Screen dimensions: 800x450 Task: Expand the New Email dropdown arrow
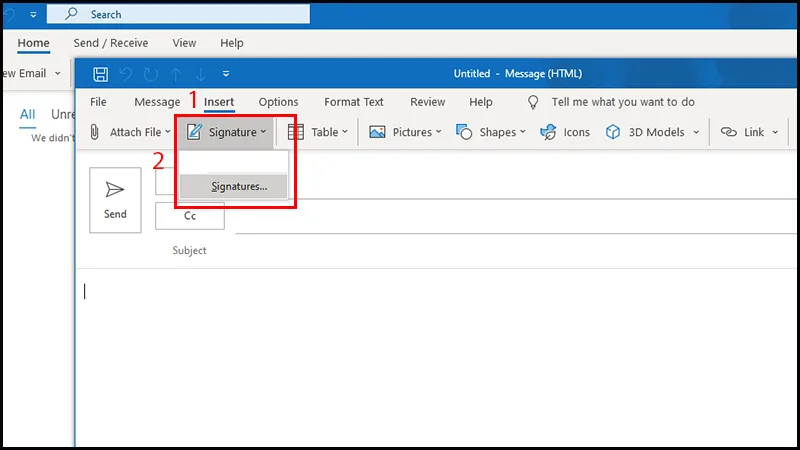tap(58, 73)
